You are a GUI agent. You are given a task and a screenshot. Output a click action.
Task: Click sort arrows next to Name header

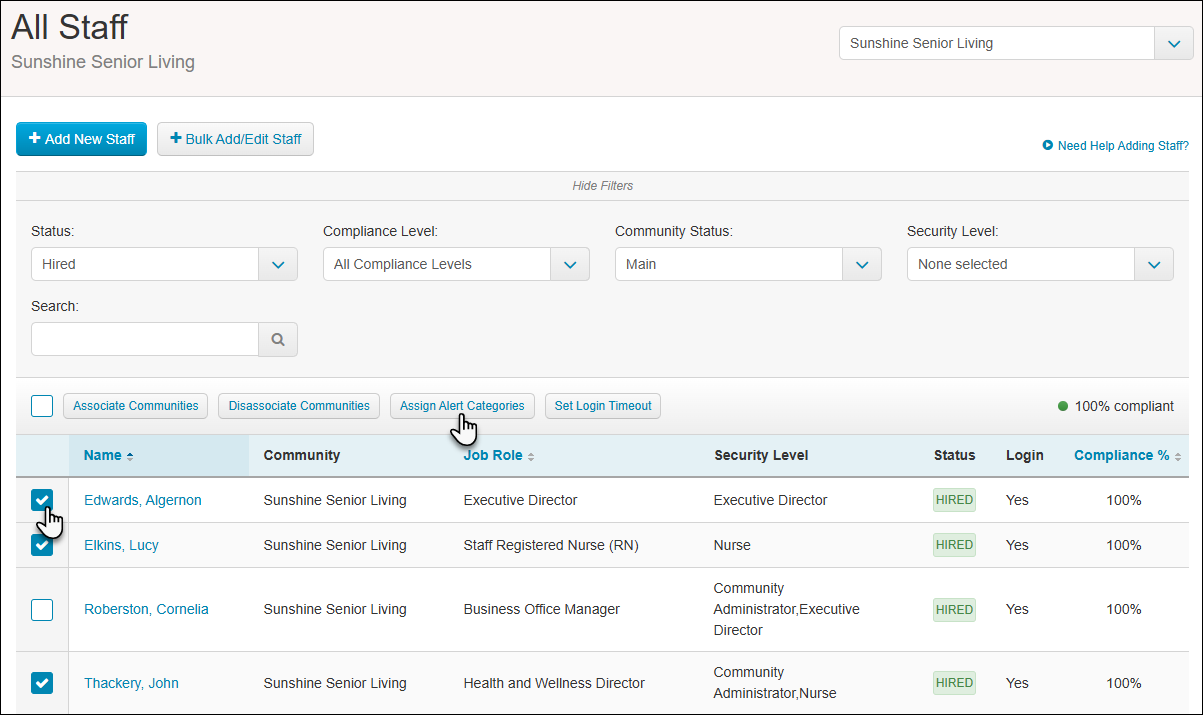[130, 456]
